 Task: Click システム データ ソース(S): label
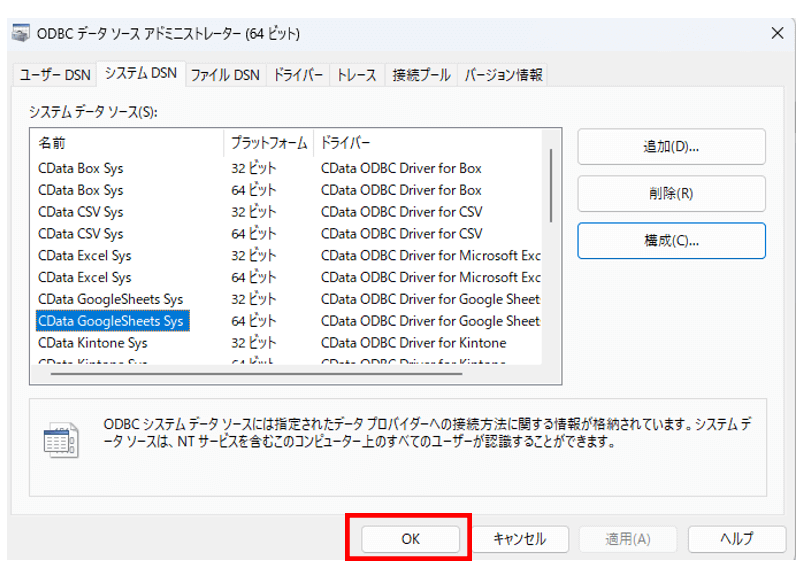coord(93,112)
